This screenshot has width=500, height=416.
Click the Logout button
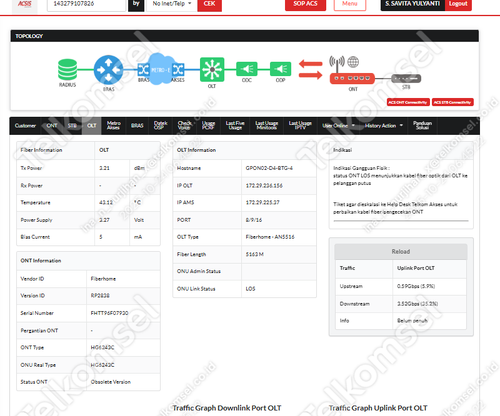458,4
